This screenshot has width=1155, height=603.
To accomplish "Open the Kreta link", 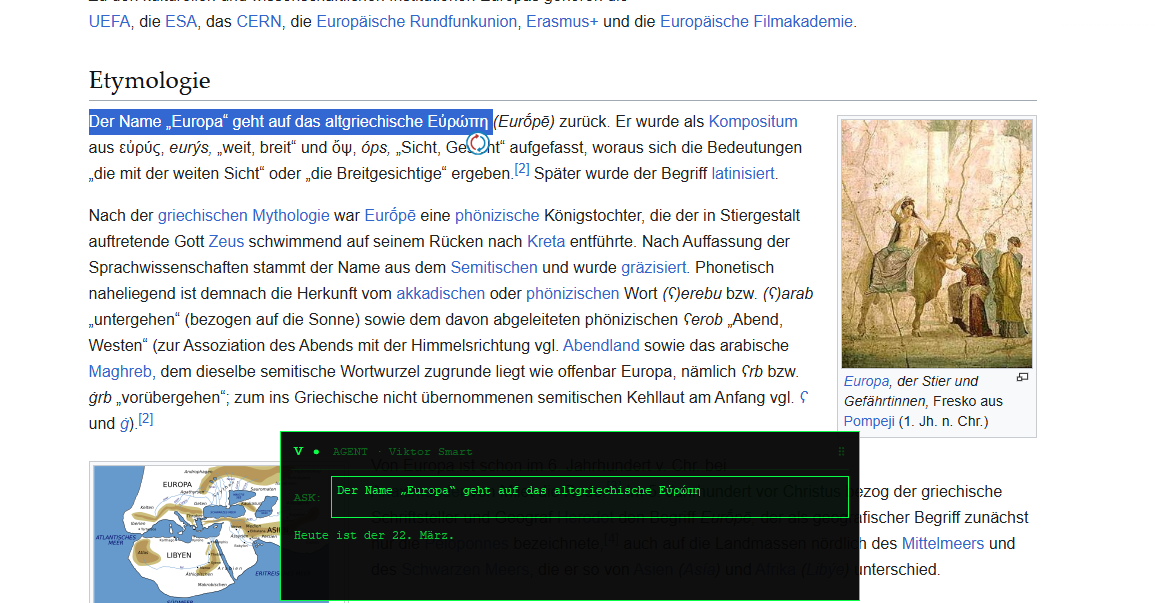I will pyautogui.click(x=546, y=241).
